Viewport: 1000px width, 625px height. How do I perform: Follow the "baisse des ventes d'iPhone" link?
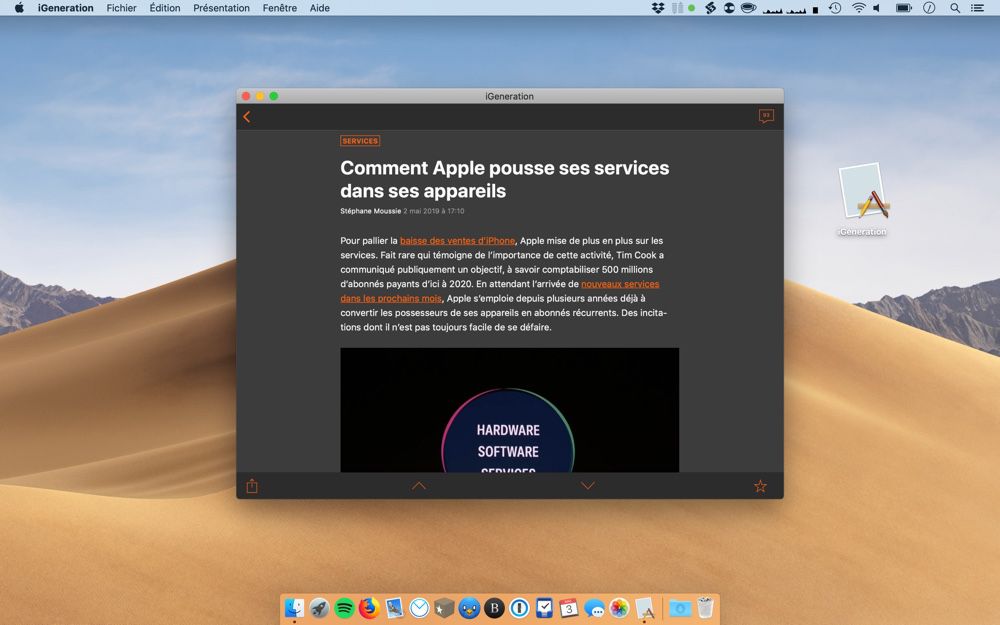pyautogui.click(x=457, y=240)
